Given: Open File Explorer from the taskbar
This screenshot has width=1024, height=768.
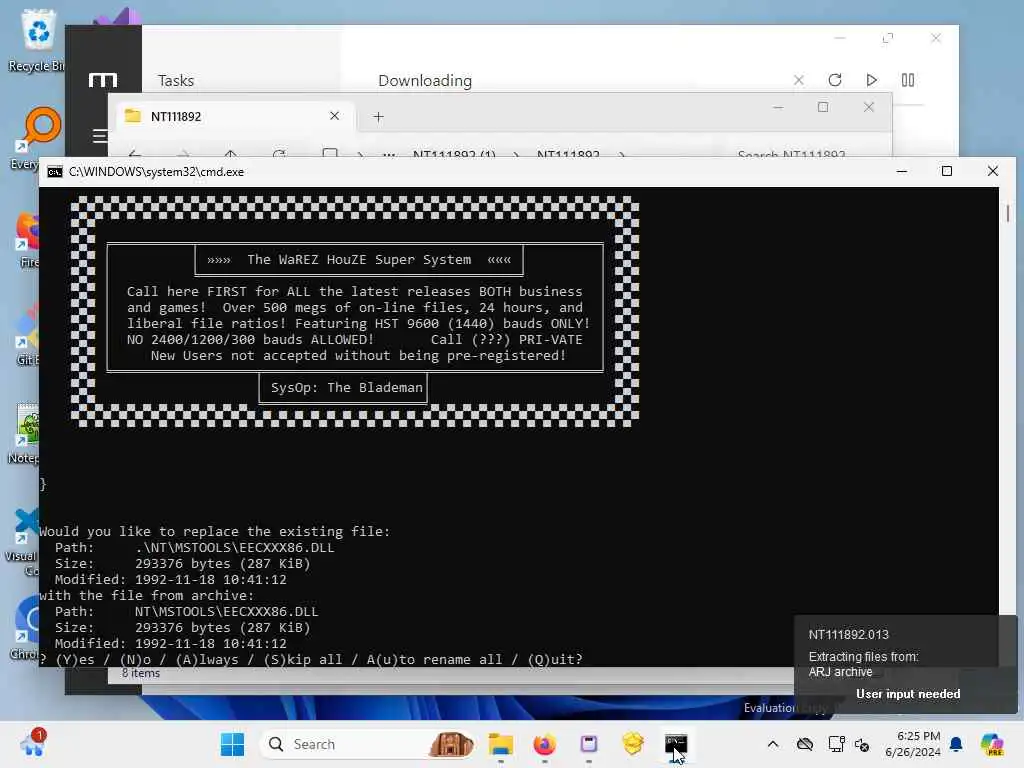Looking at the screenshot, I should tap(500, 744).
